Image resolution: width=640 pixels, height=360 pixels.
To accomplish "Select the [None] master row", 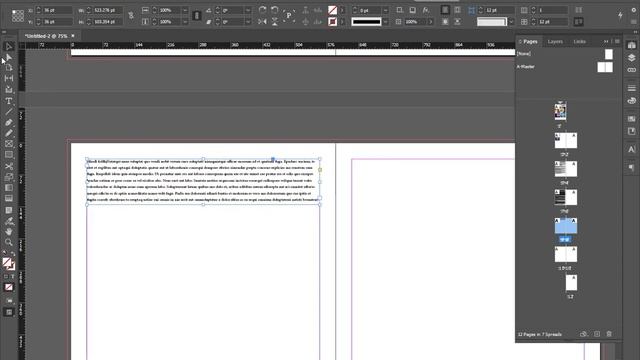I will [x=565, y=53].
